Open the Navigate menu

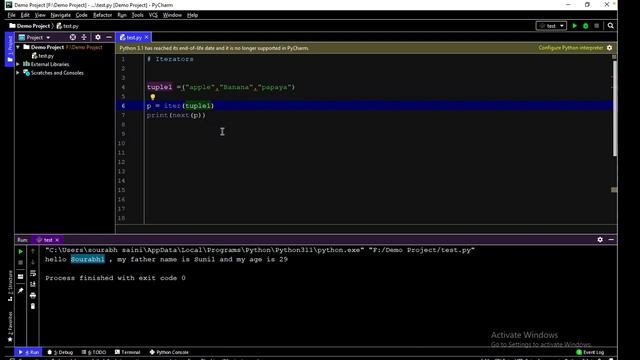(60, 15)
